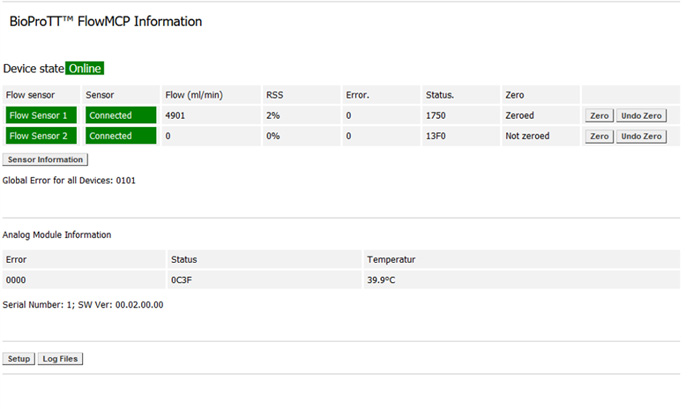The image size is (700, 409).
Task: Open the Log Files
Action: [61, 358]
